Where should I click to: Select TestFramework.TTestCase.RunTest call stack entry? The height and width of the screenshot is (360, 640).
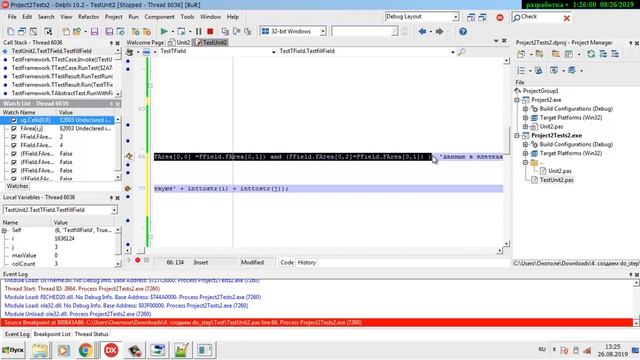62,68
